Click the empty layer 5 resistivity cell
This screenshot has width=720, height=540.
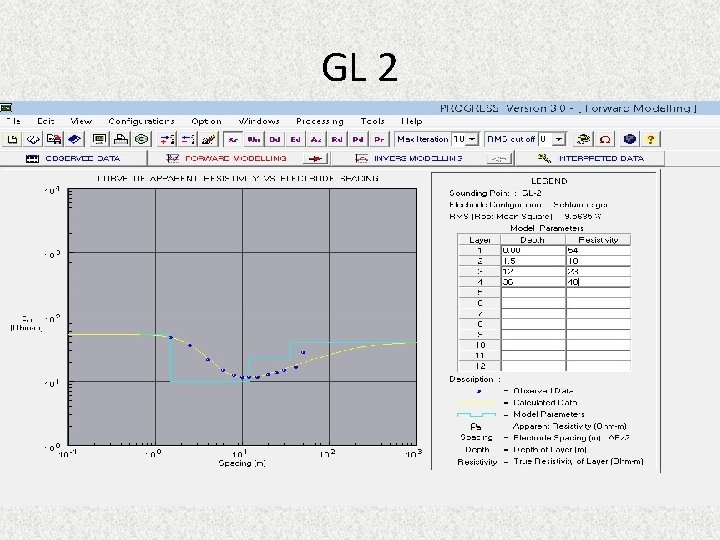(x=598, y=292)
